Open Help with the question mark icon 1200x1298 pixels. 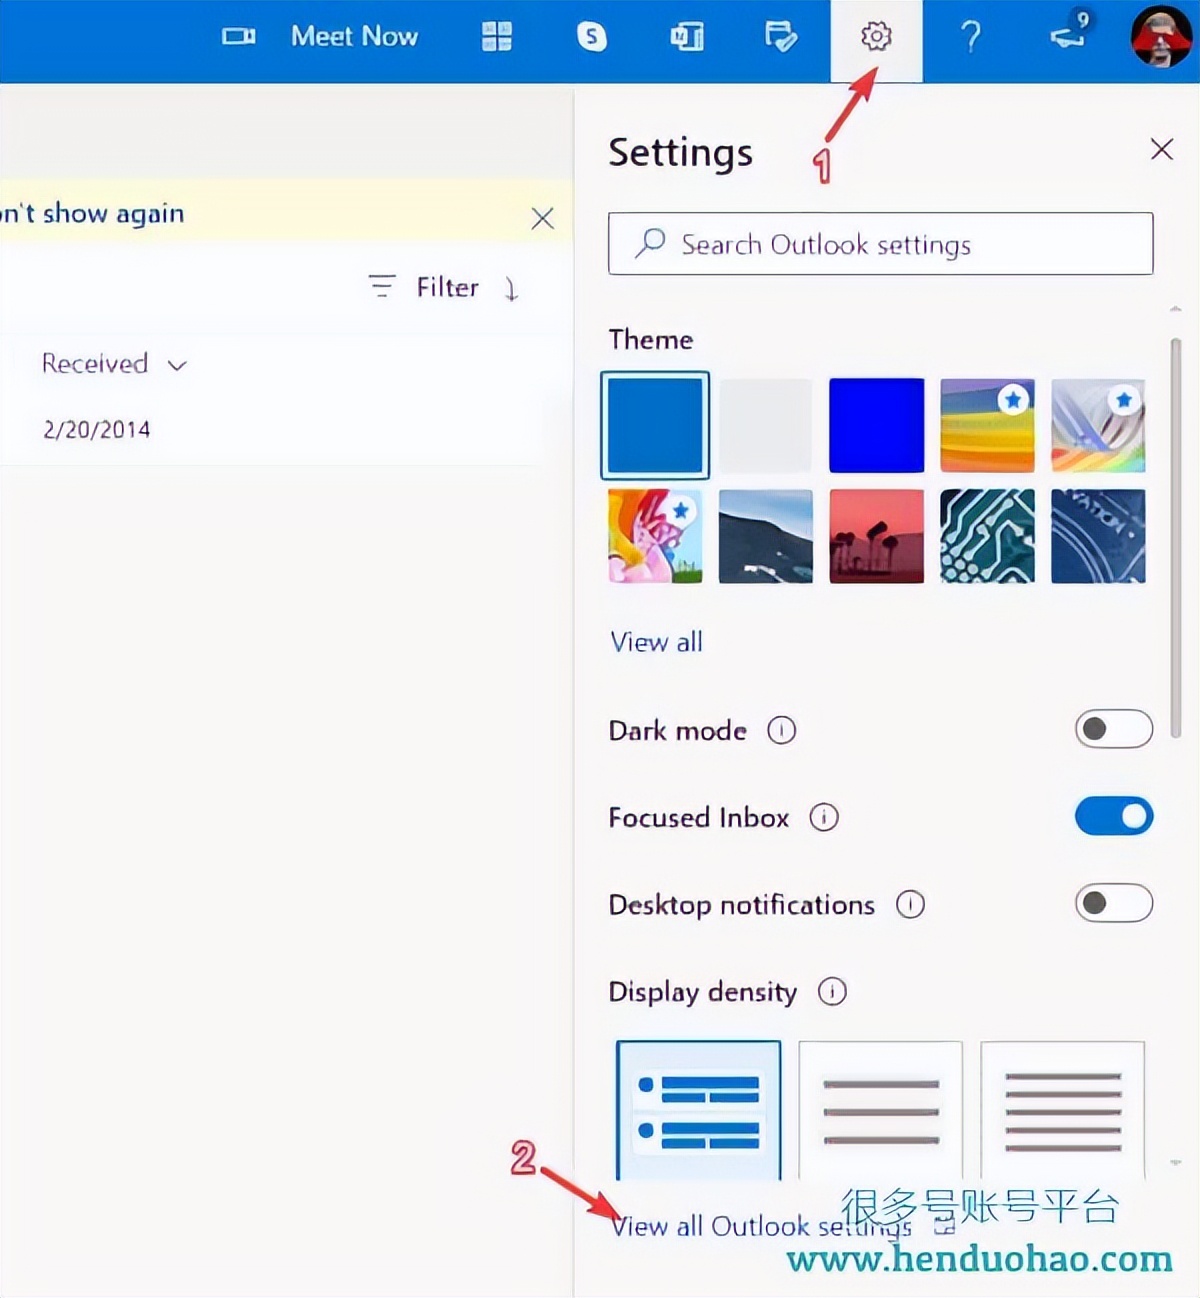971,36
